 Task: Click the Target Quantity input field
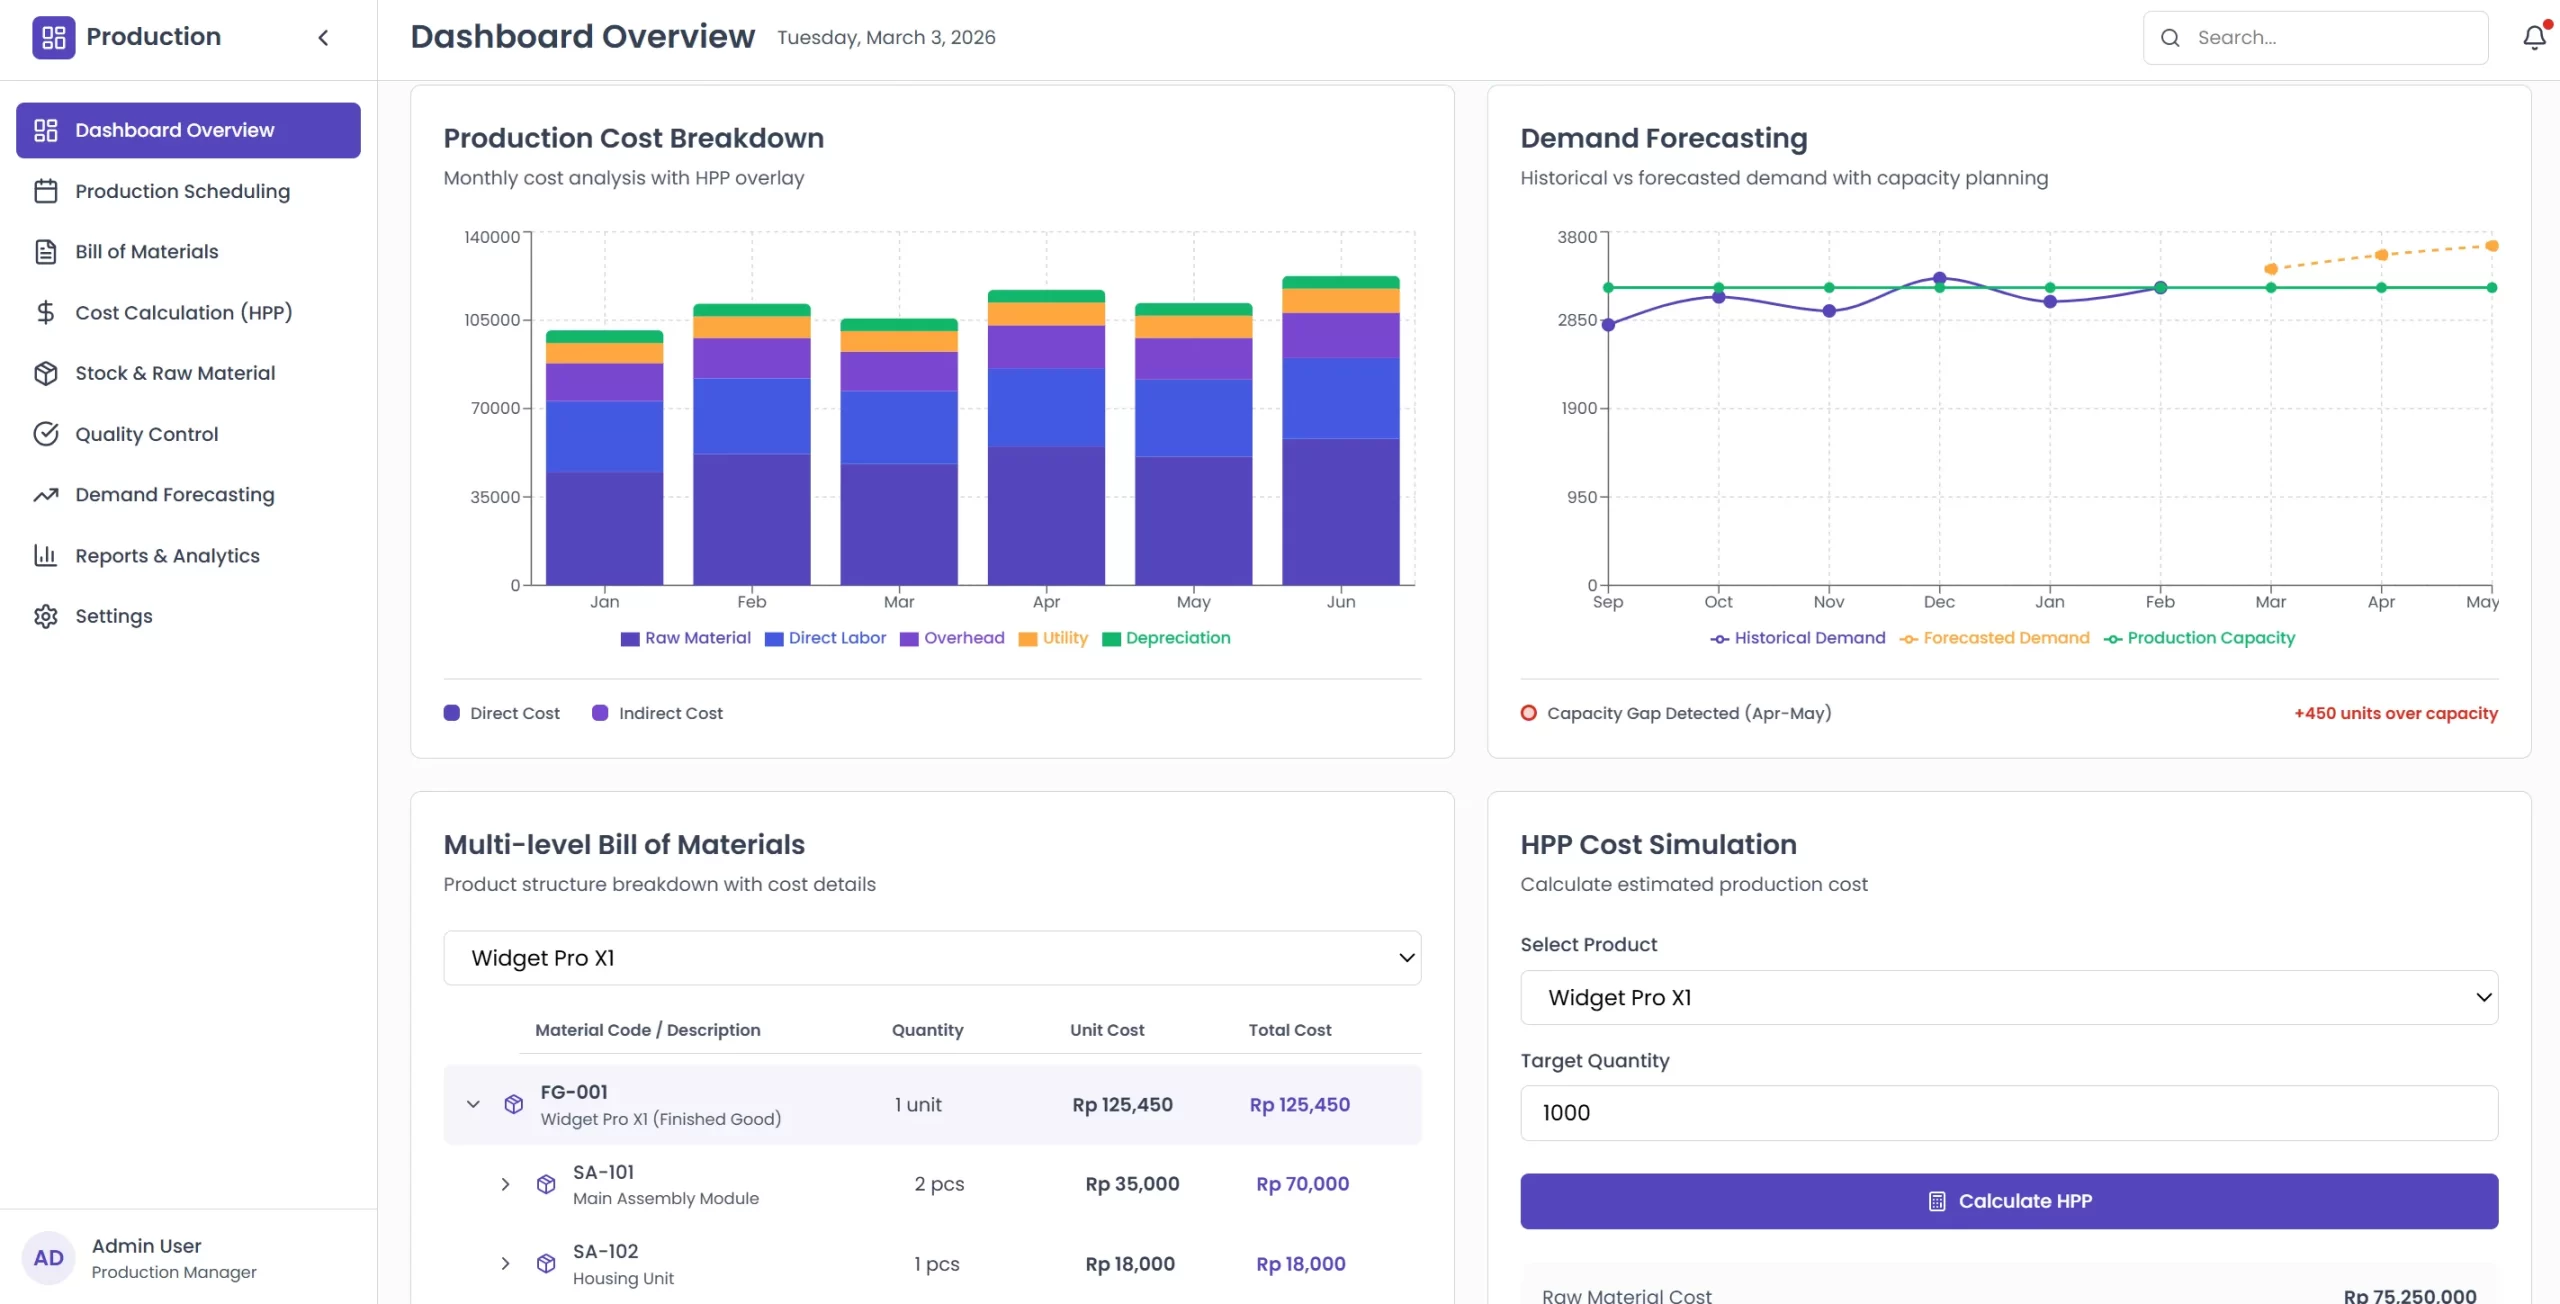2009,1113
